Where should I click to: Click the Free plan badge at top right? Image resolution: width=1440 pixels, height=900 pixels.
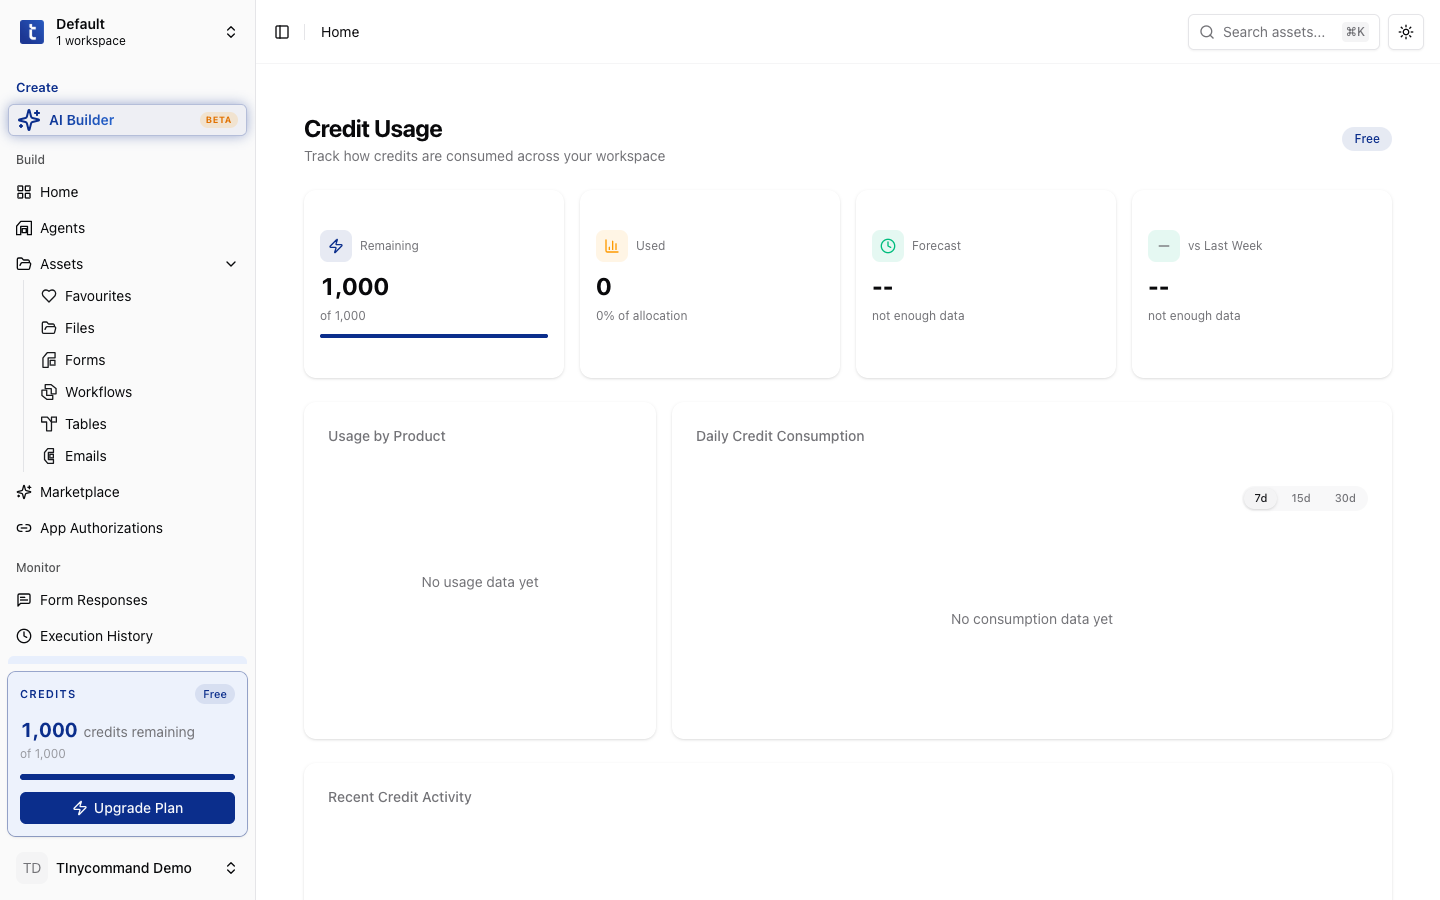[1367, 139]
